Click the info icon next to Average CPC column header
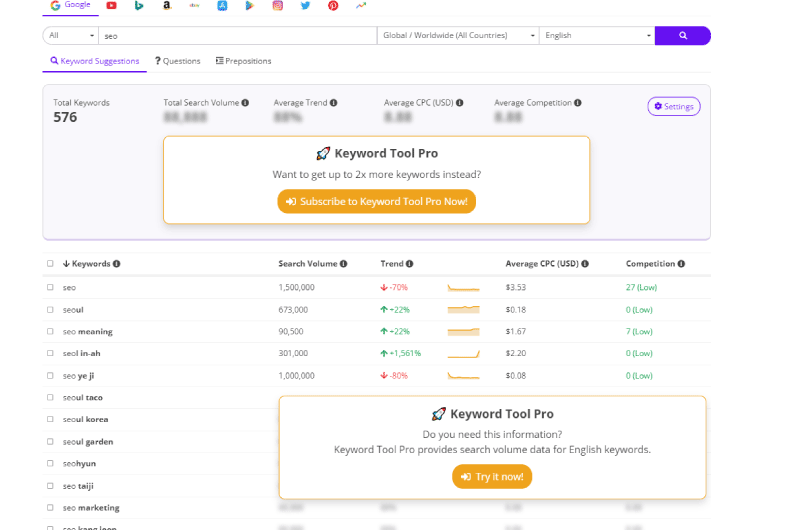Screen dimensions: 800x530 pyautogui.click(x=585, y=264)
